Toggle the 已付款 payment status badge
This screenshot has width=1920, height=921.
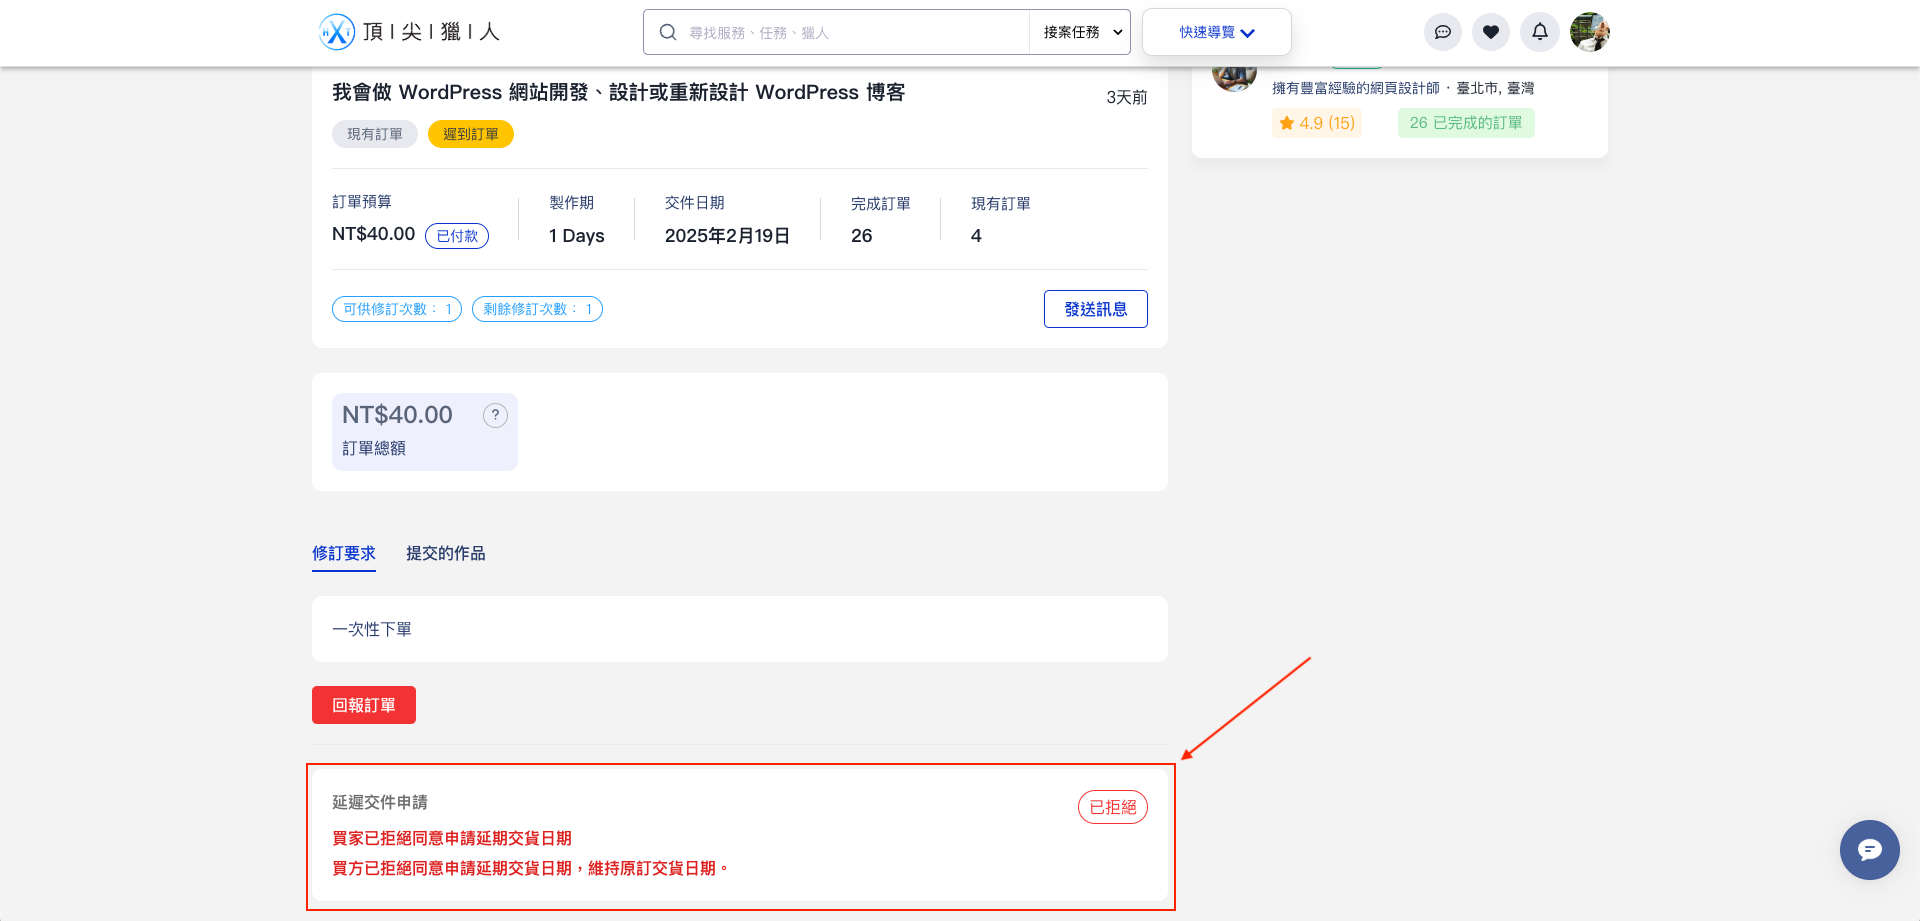pos(457,236)
